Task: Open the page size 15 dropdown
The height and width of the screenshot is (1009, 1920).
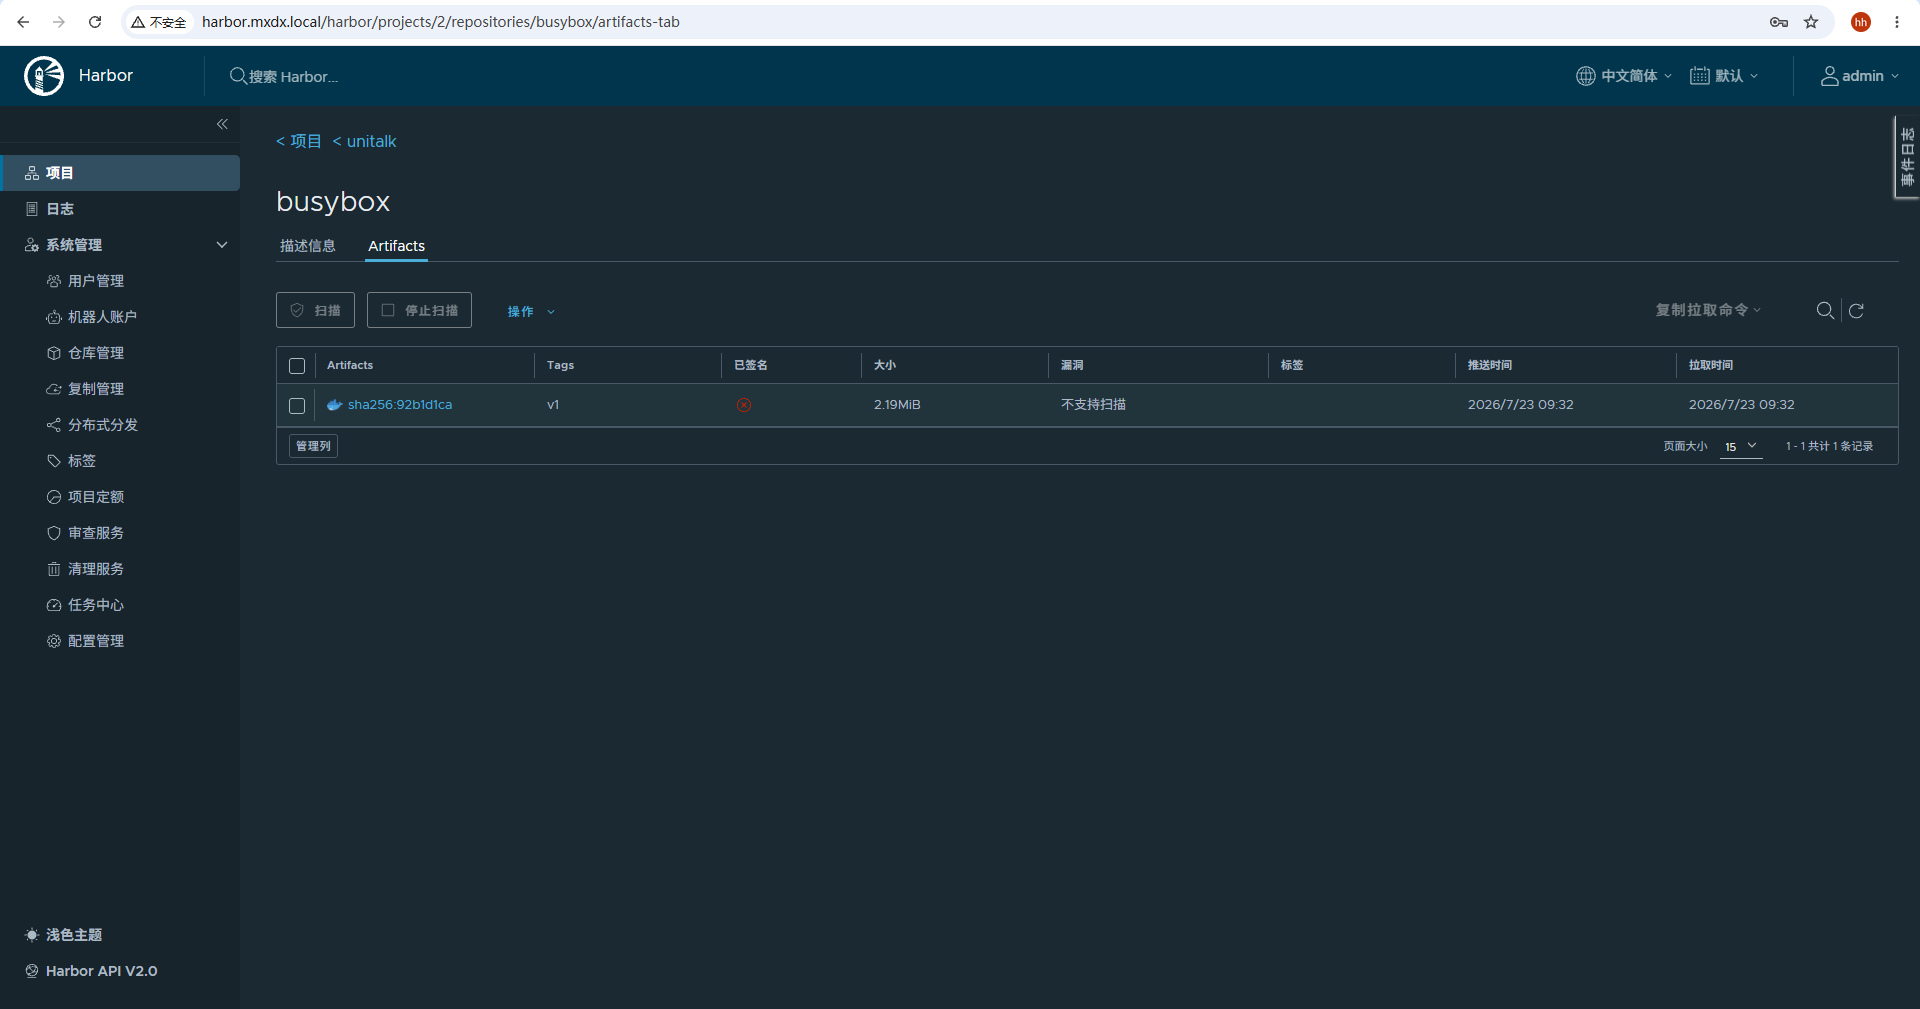Action: [1741, 446]
